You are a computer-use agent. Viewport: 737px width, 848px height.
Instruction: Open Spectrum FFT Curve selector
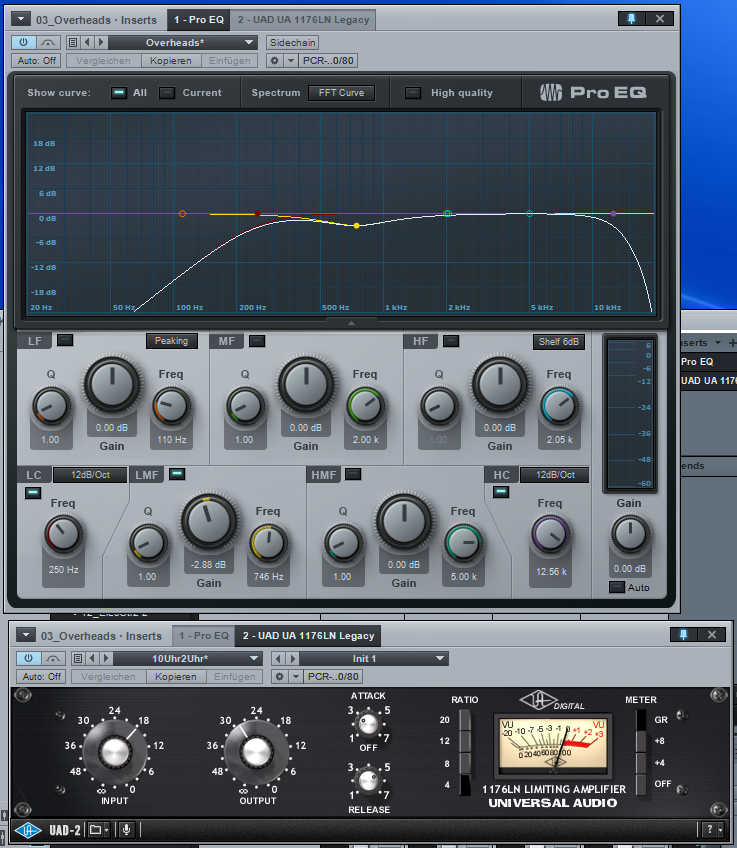[341, 92]
